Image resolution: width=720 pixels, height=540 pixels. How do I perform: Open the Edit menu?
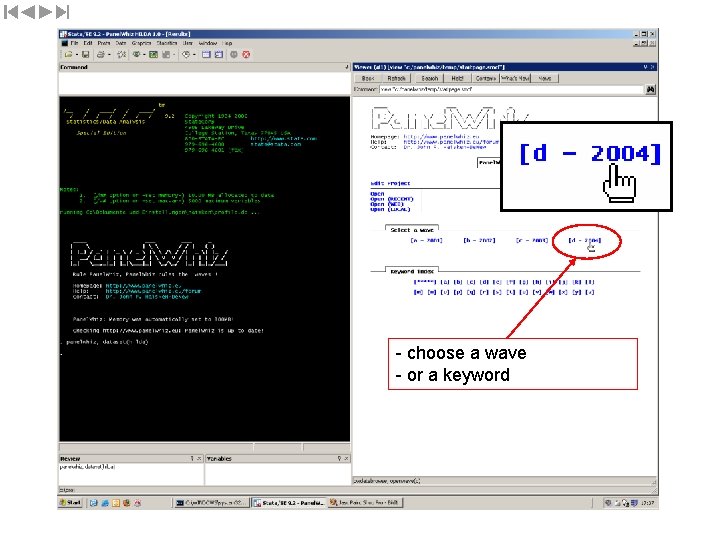point(88,43)
